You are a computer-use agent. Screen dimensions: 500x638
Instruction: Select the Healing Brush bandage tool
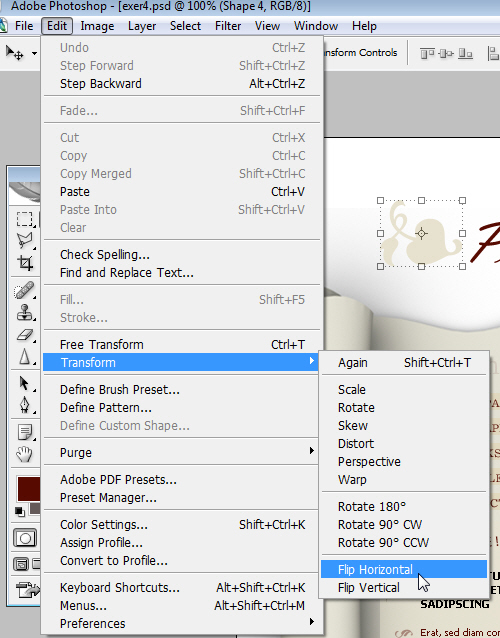click(24, 291)
